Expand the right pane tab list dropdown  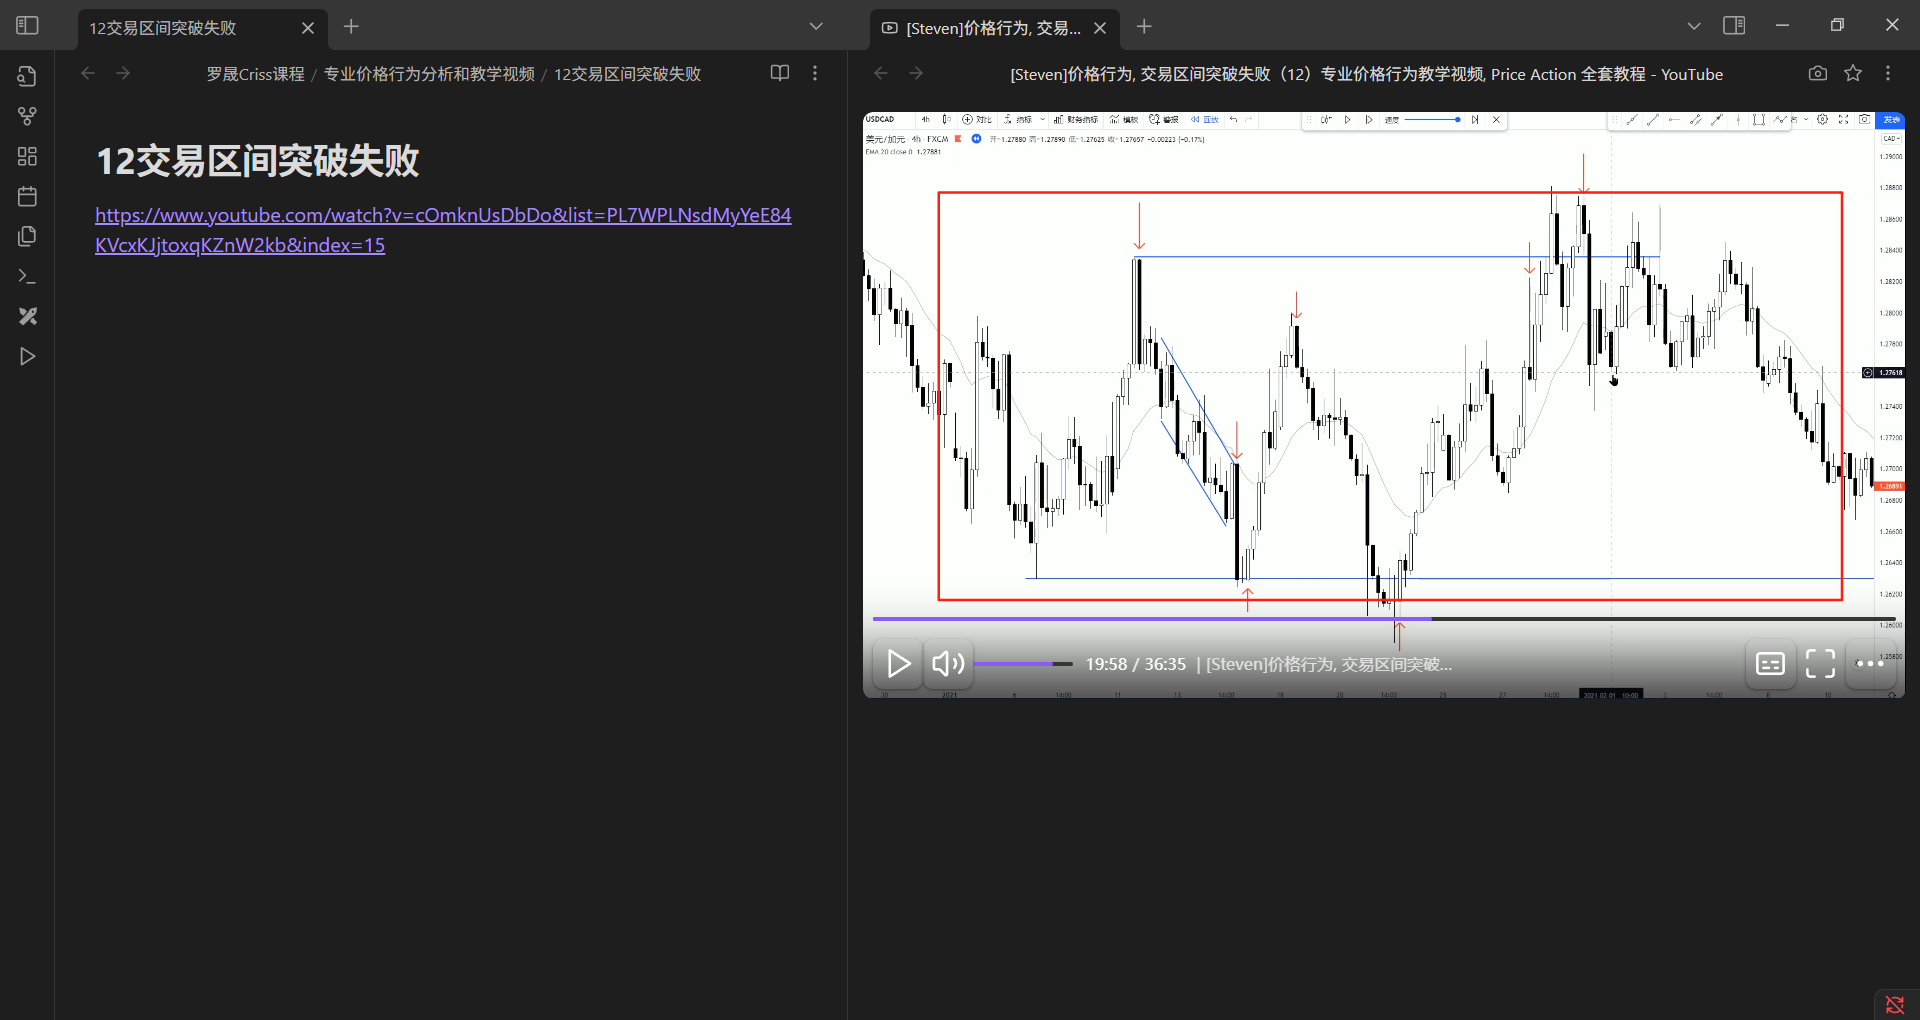tap(1694, 27)
